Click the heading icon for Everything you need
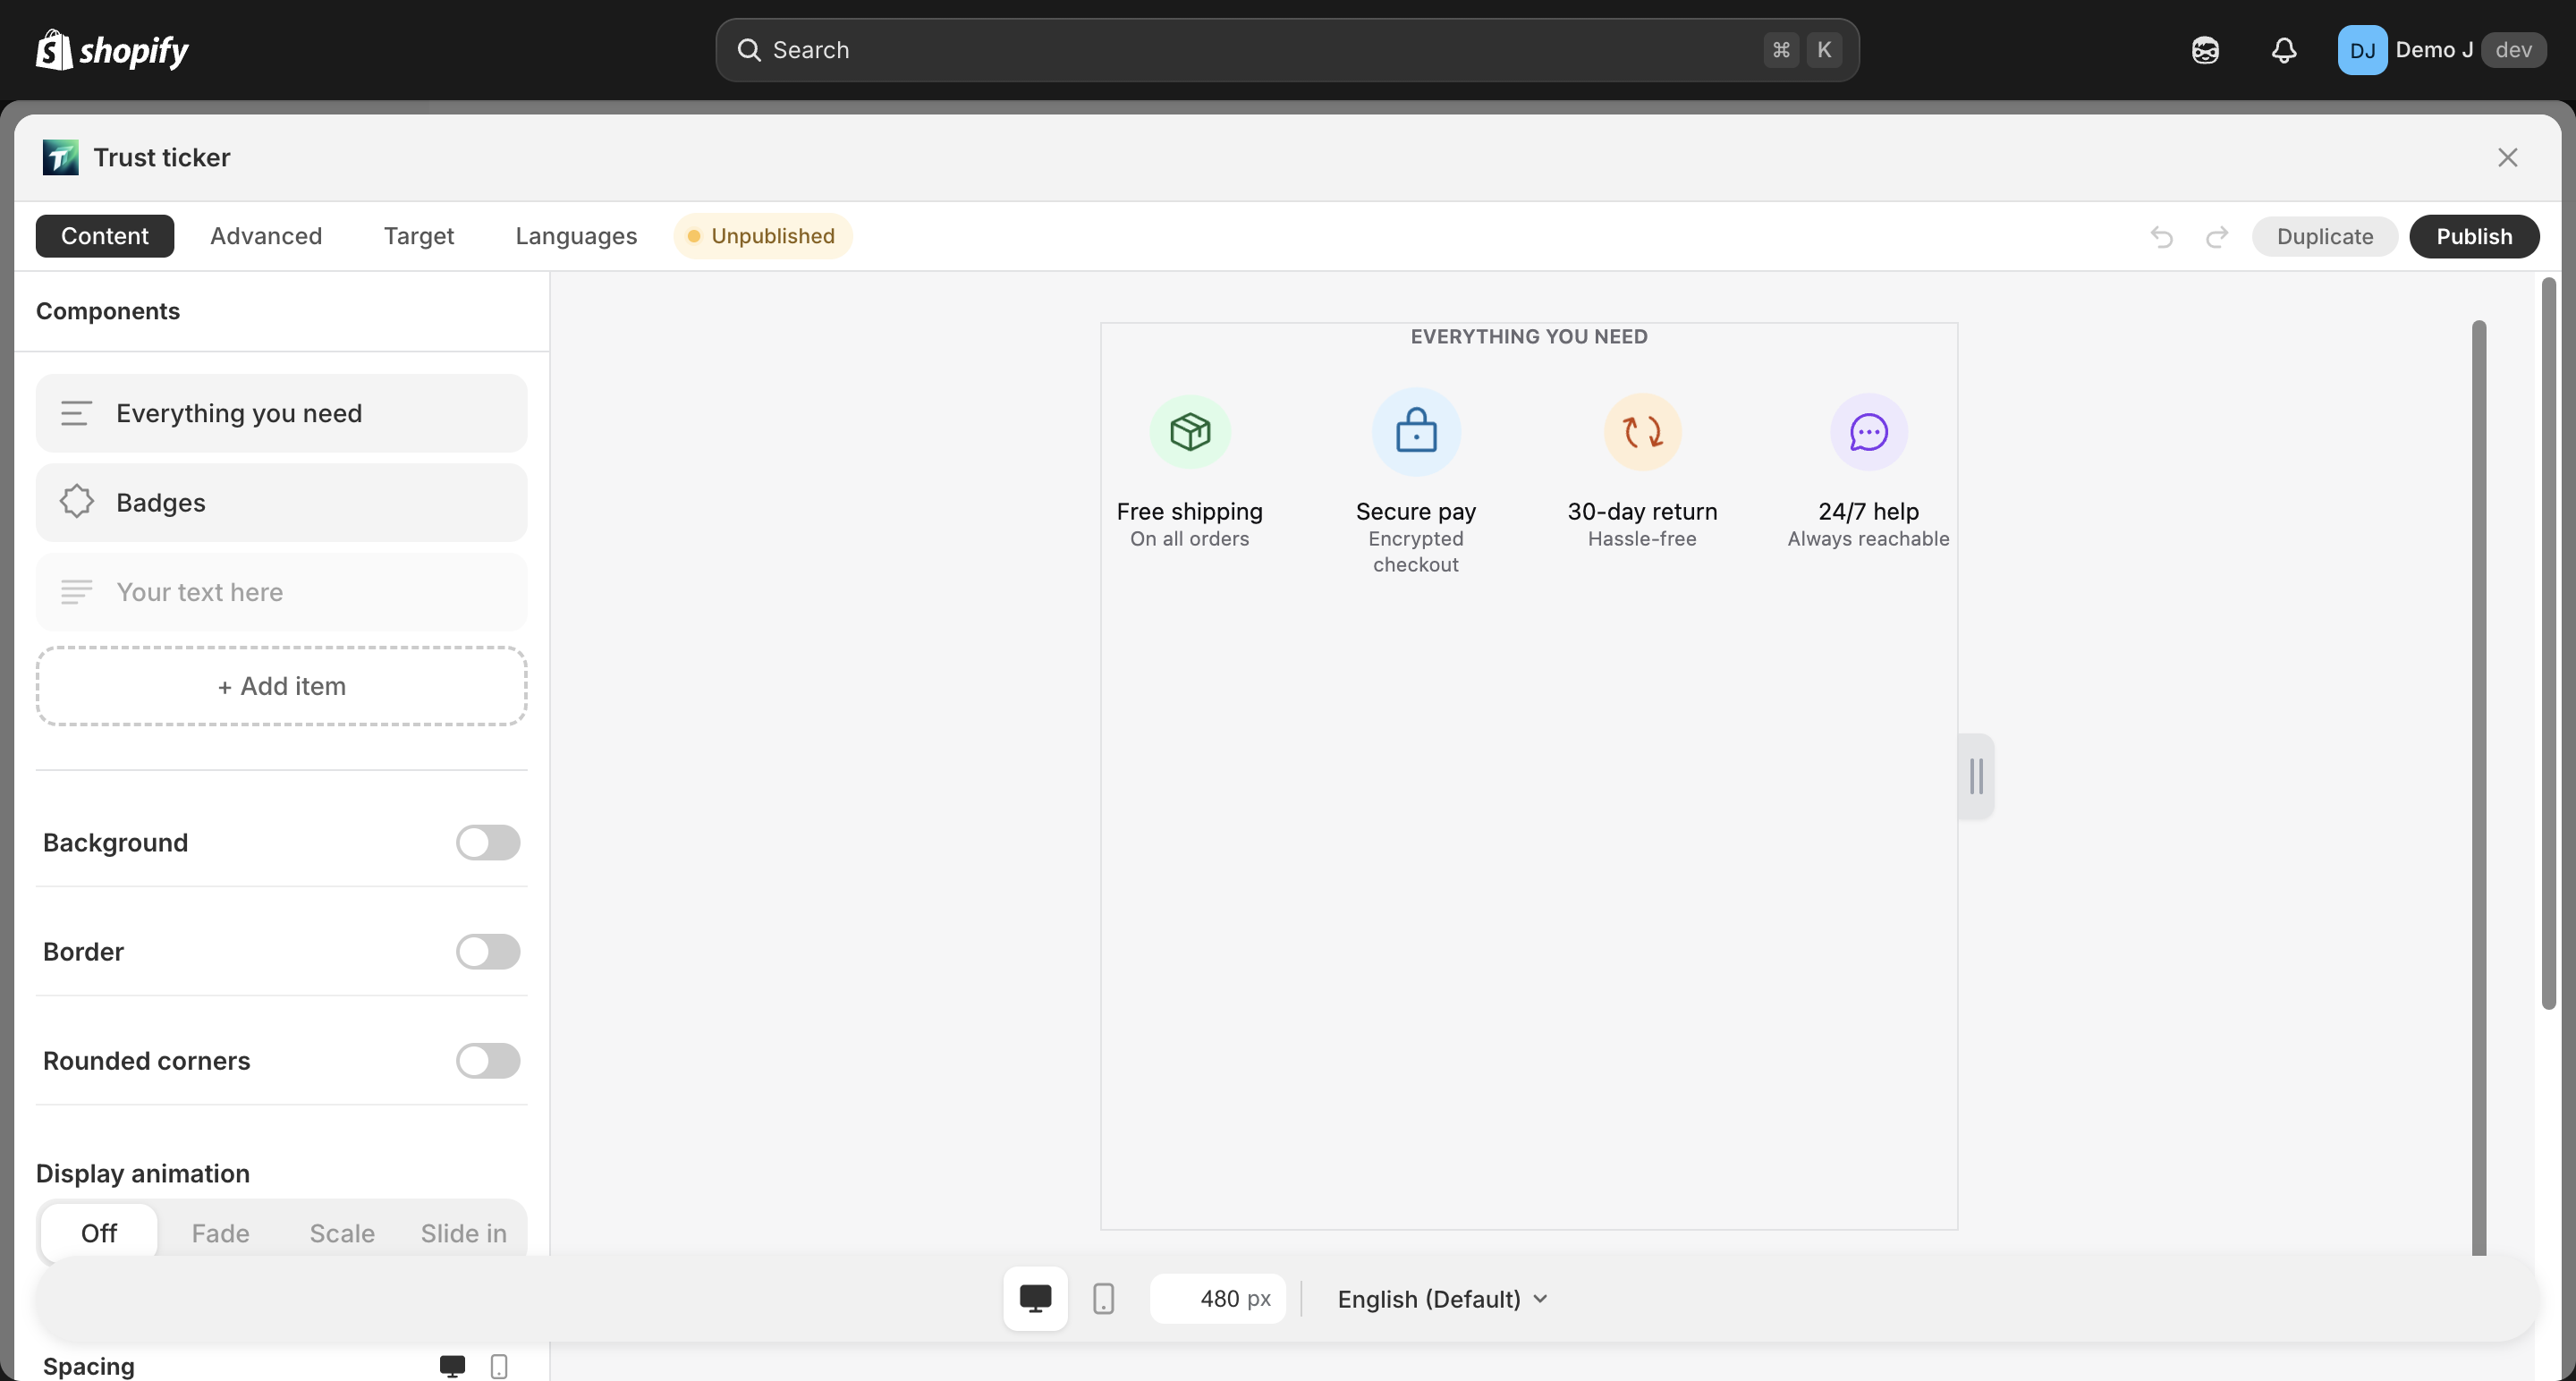 pyautogui.click(x=76, y=413)
